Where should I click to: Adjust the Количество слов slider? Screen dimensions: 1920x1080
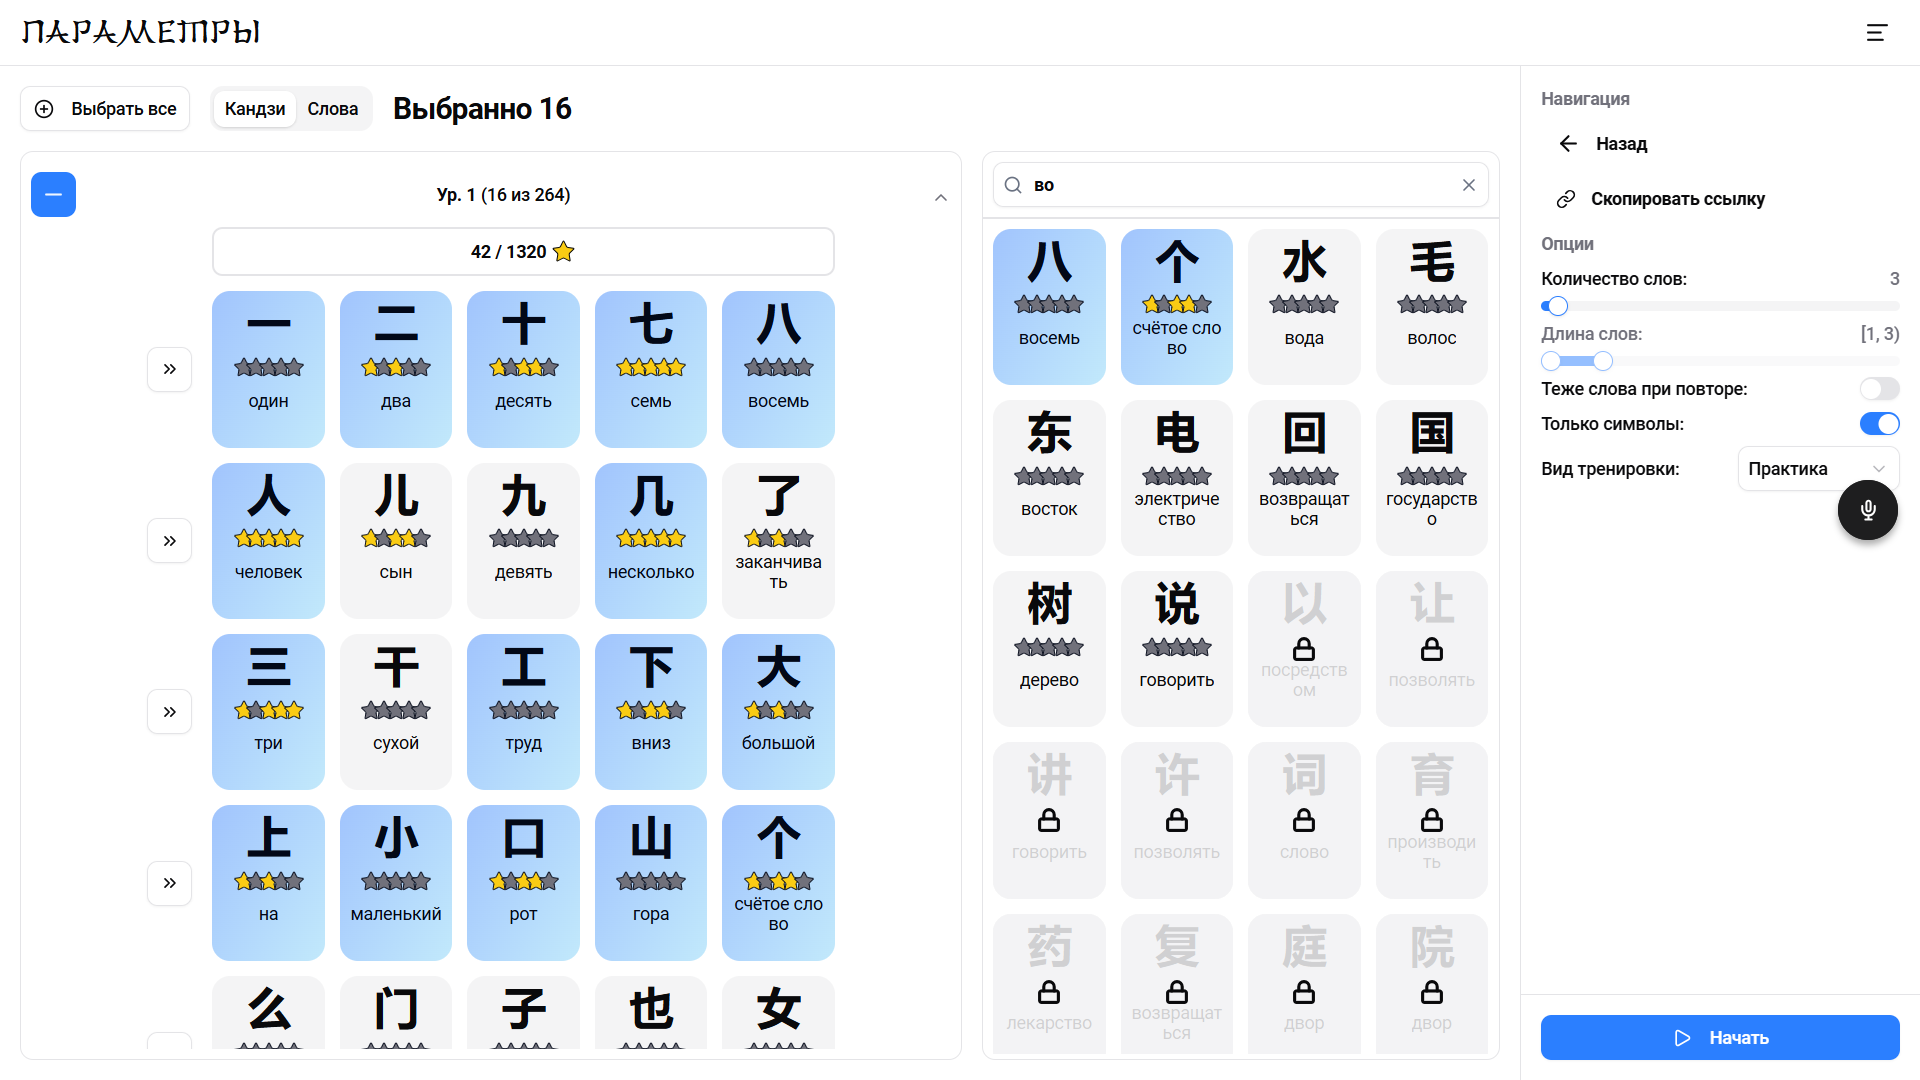click(x=1556, y=306)
